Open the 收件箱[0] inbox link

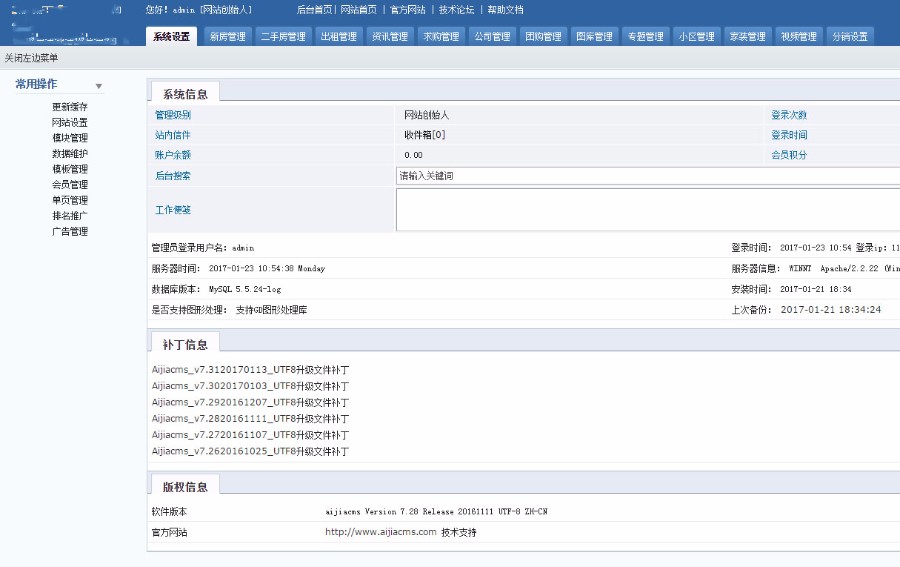coord(424,135)
